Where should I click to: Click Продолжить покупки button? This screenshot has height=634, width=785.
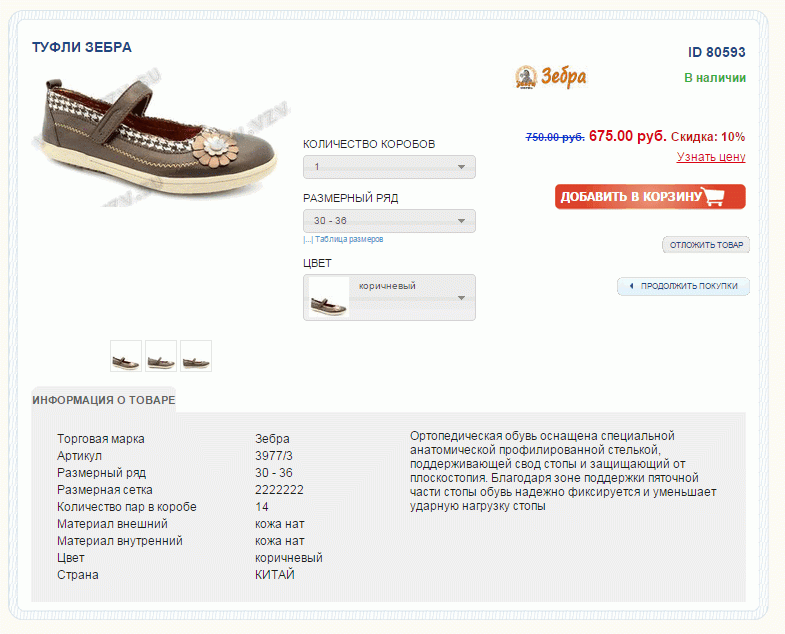click(x=683, y=286)
